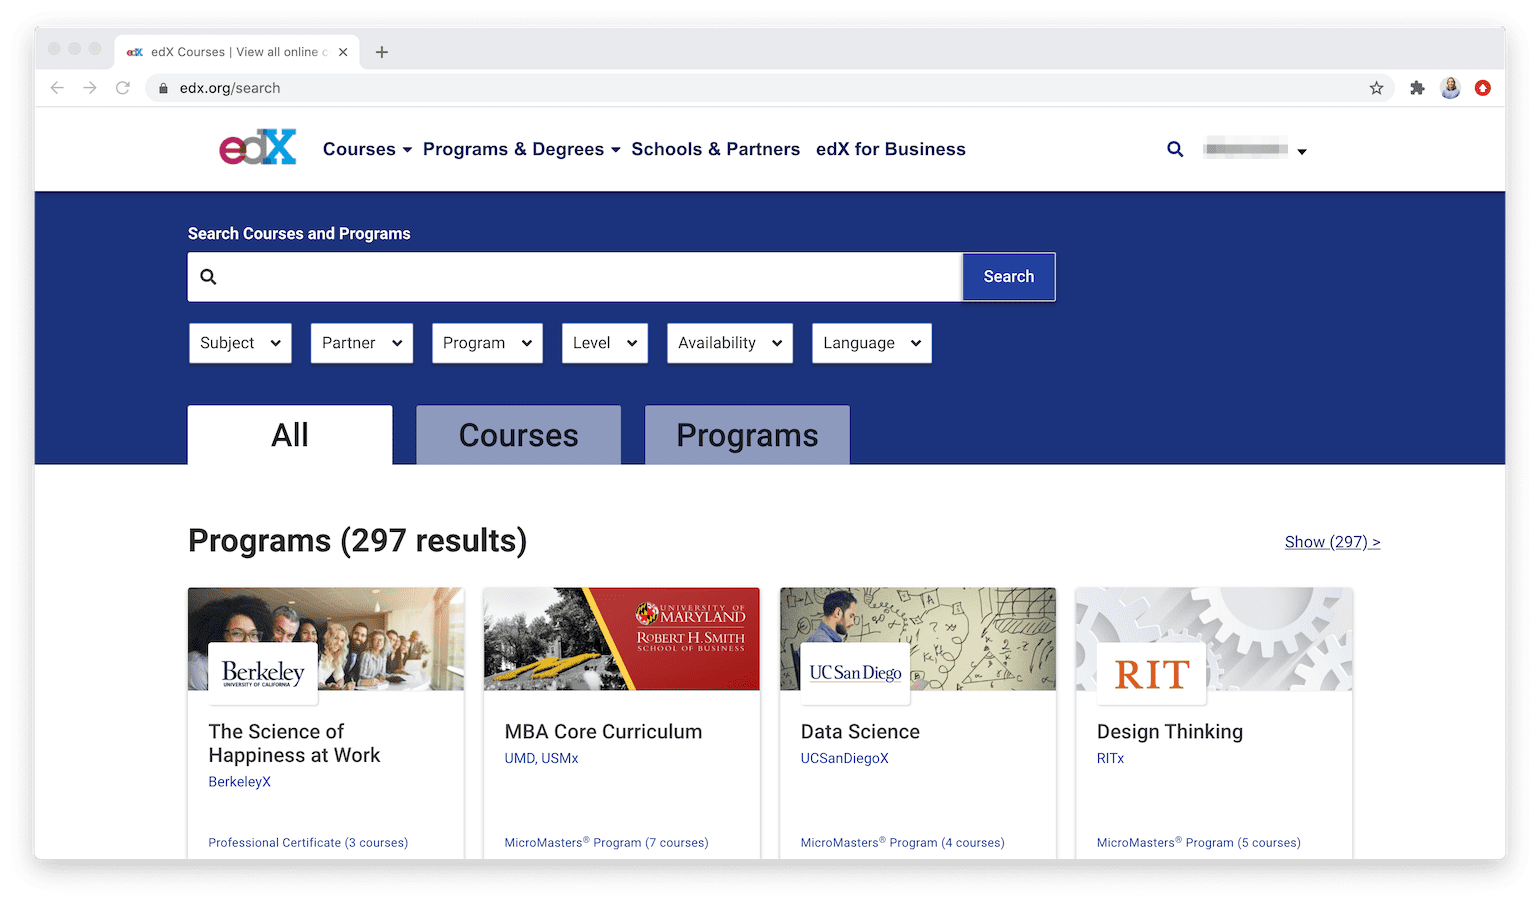Click the browser profile avatar
This screenshot has width=1540, height=902.
1450,87
